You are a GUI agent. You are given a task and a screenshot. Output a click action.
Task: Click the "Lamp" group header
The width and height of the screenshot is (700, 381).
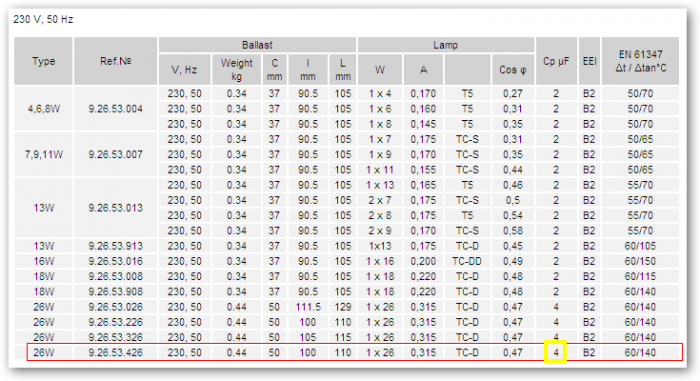pyautogui.click(x=446, y=45)
